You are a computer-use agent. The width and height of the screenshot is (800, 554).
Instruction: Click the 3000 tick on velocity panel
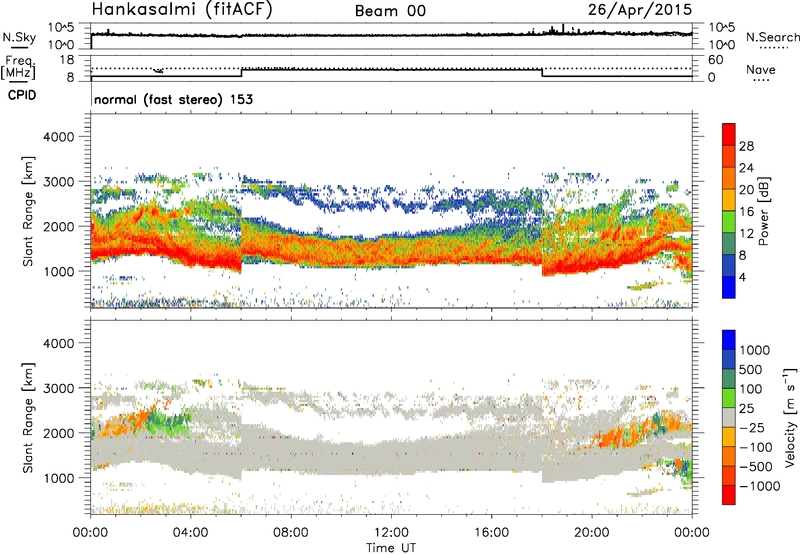click(x=59, y=388)
